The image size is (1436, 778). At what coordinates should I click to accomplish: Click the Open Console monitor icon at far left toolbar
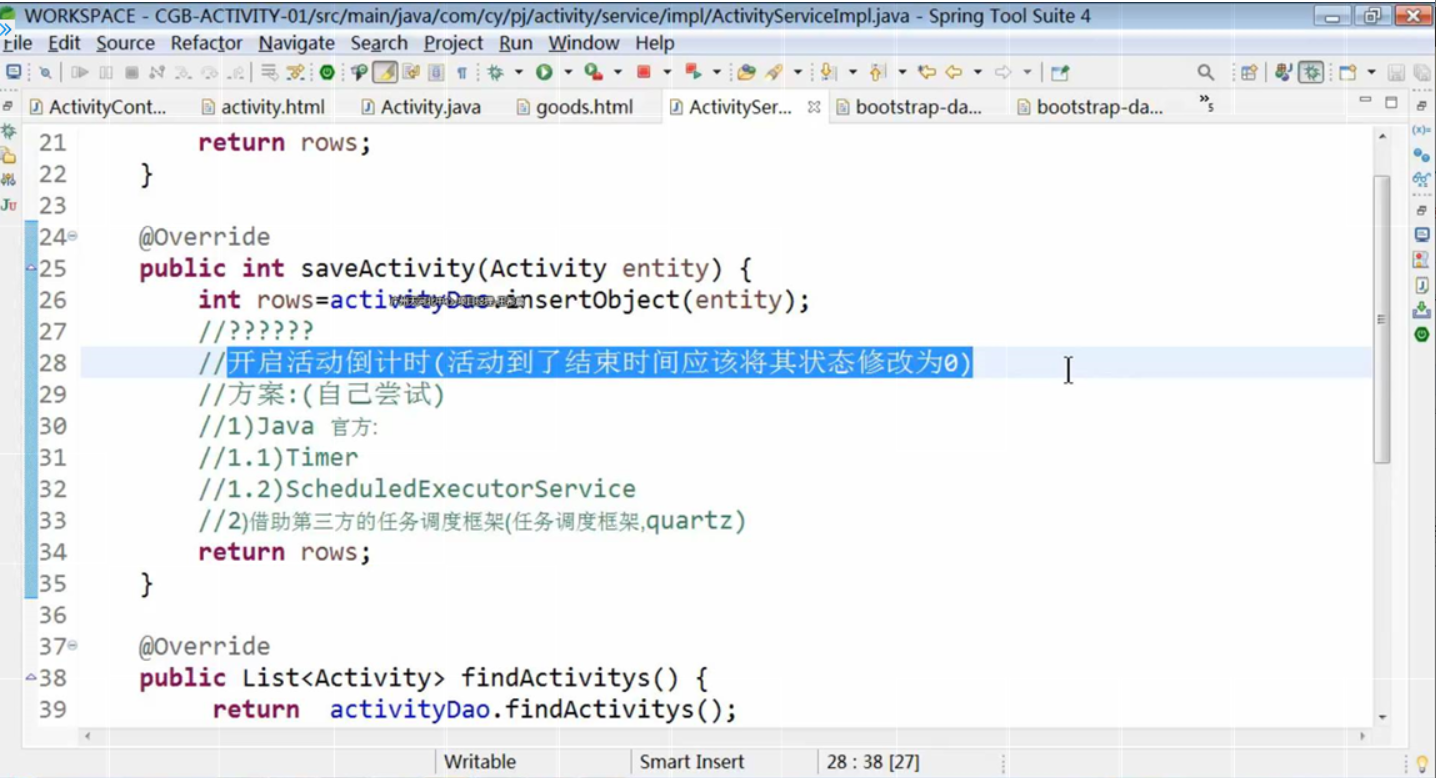click(13, 72)
